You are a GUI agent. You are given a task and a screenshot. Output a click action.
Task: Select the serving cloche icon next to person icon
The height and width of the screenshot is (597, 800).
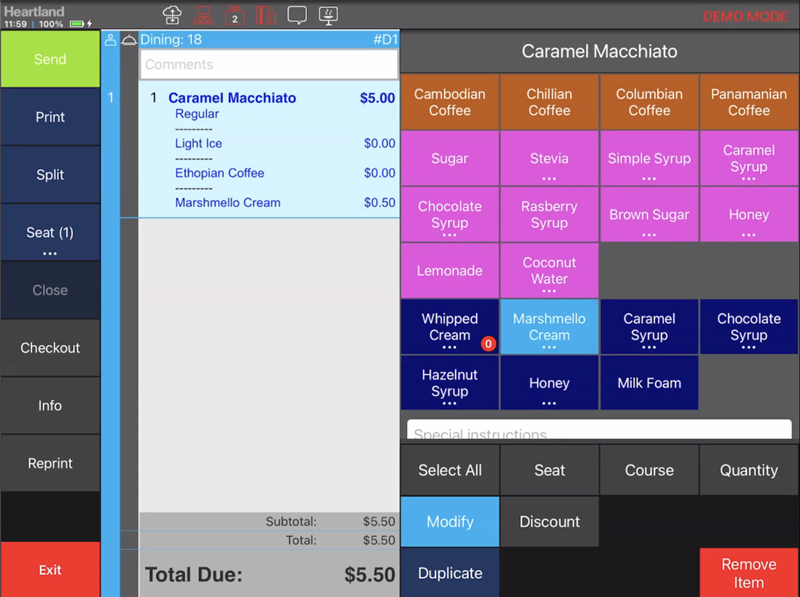(x=131, y=39)
